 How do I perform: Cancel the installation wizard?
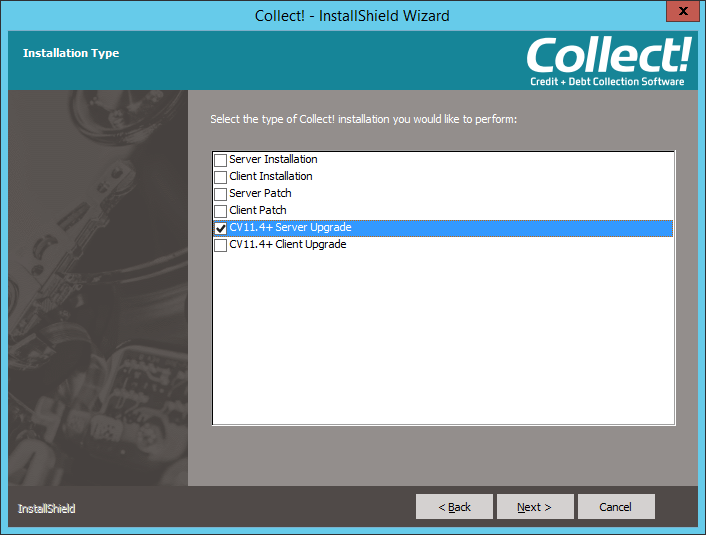click(616, 507)
